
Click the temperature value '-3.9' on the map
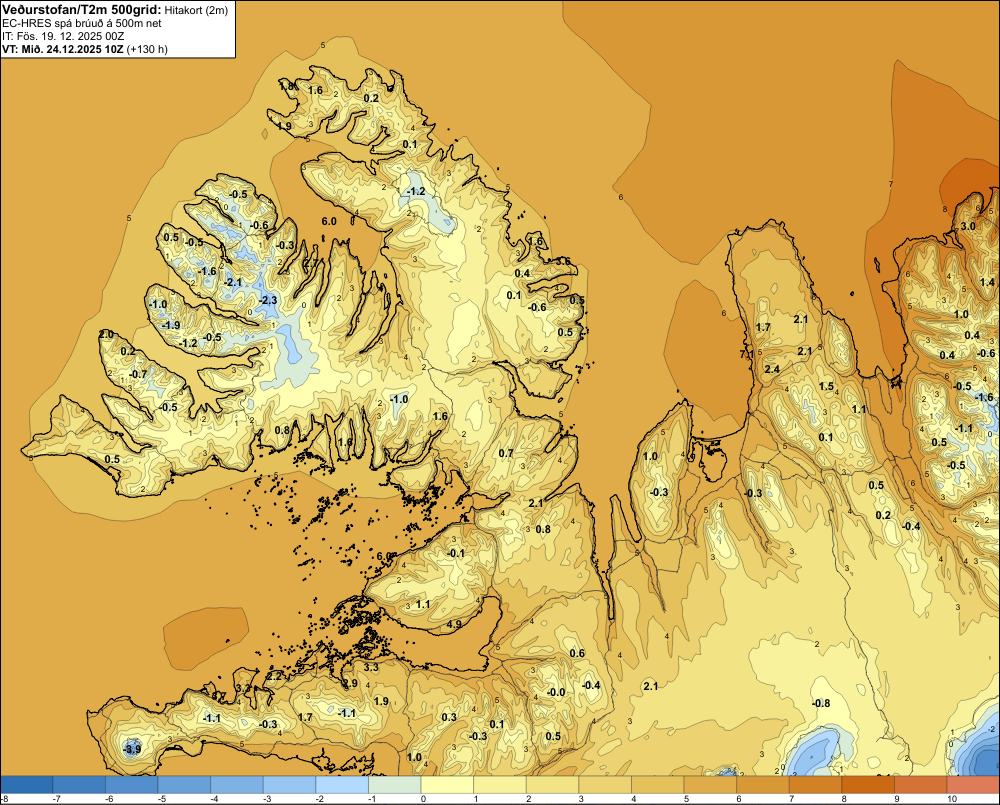pyautogui.click(x=132, y=749)
